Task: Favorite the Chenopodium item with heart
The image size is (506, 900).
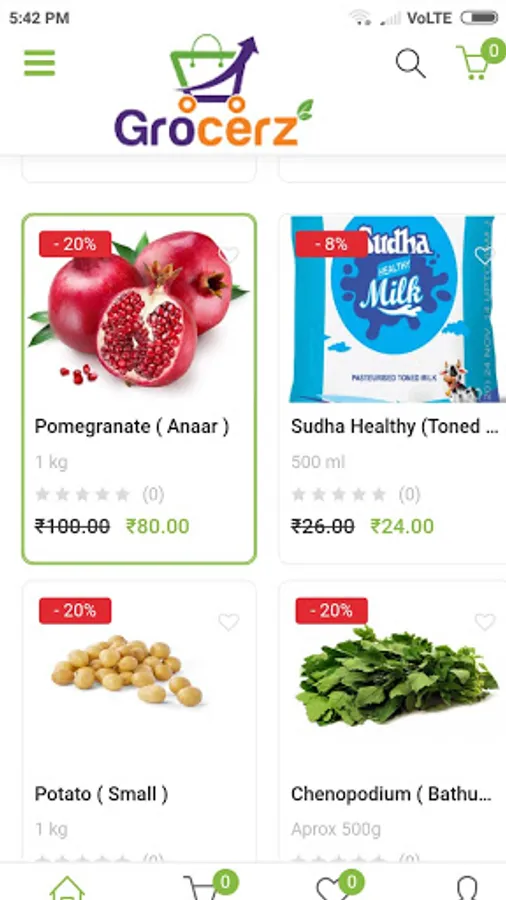Action: [x=484, y=622]
